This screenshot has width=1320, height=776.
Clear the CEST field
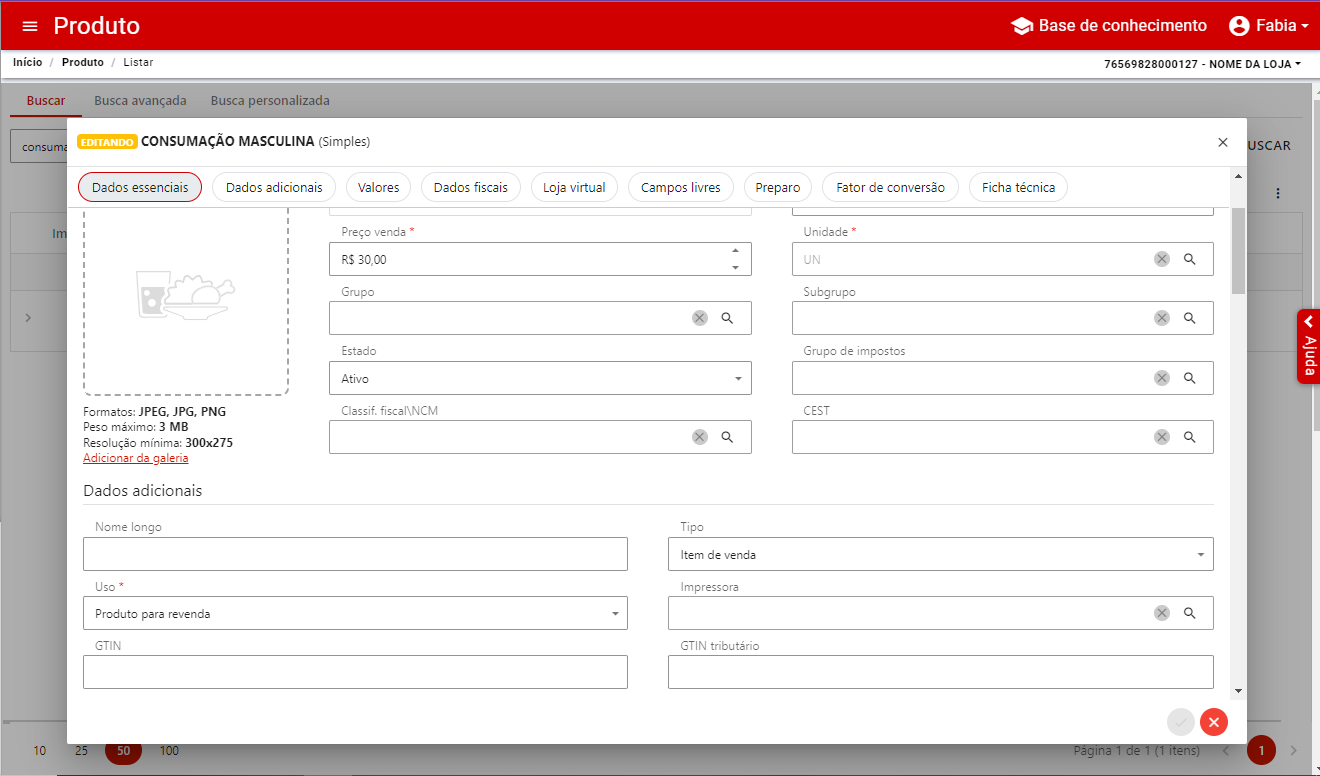pyautogui.click(x=1161, y=437)
